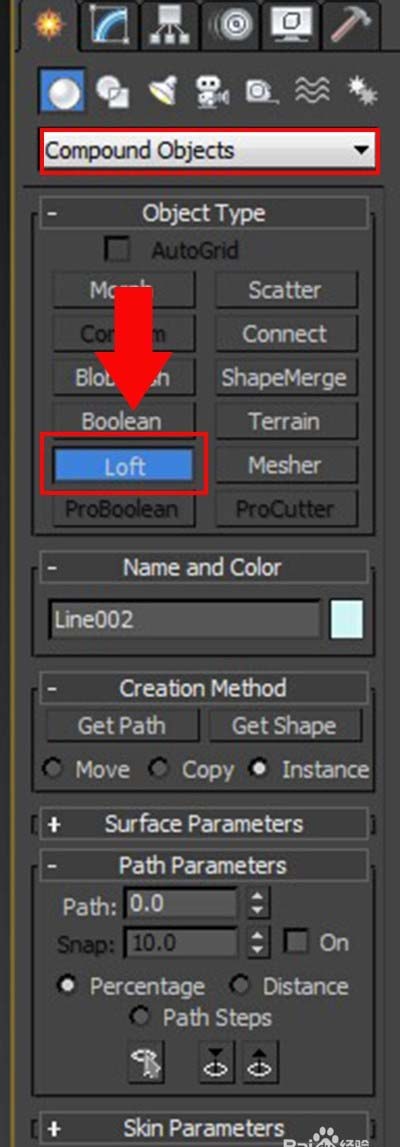Click the Pick Shape arrow icon
The width and height of the screenshot is (400, 1147).
pyautogui.click(x=145, y=1061)
